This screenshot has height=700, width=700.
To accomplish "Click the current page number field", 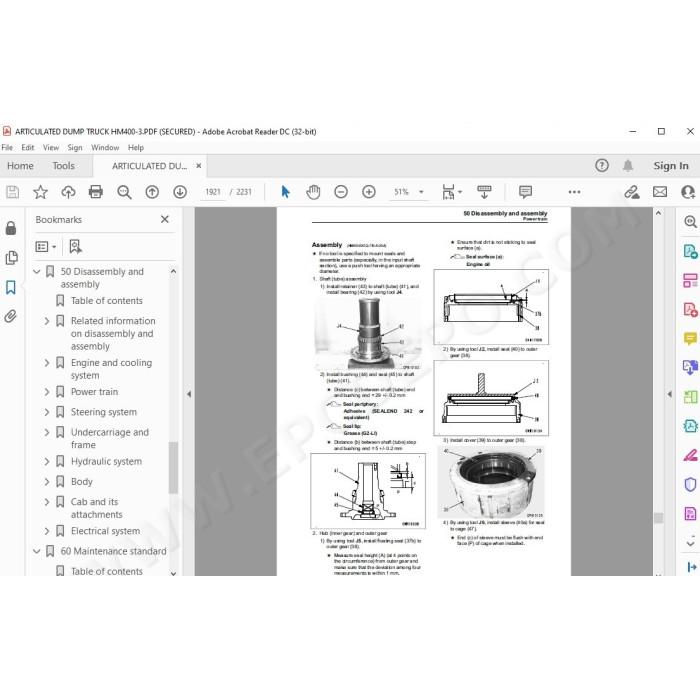I will [213, 192].
